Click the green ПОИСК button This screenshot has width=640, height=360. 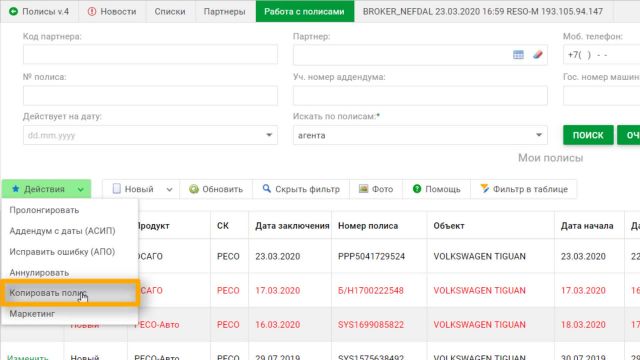tap(588, 135)
